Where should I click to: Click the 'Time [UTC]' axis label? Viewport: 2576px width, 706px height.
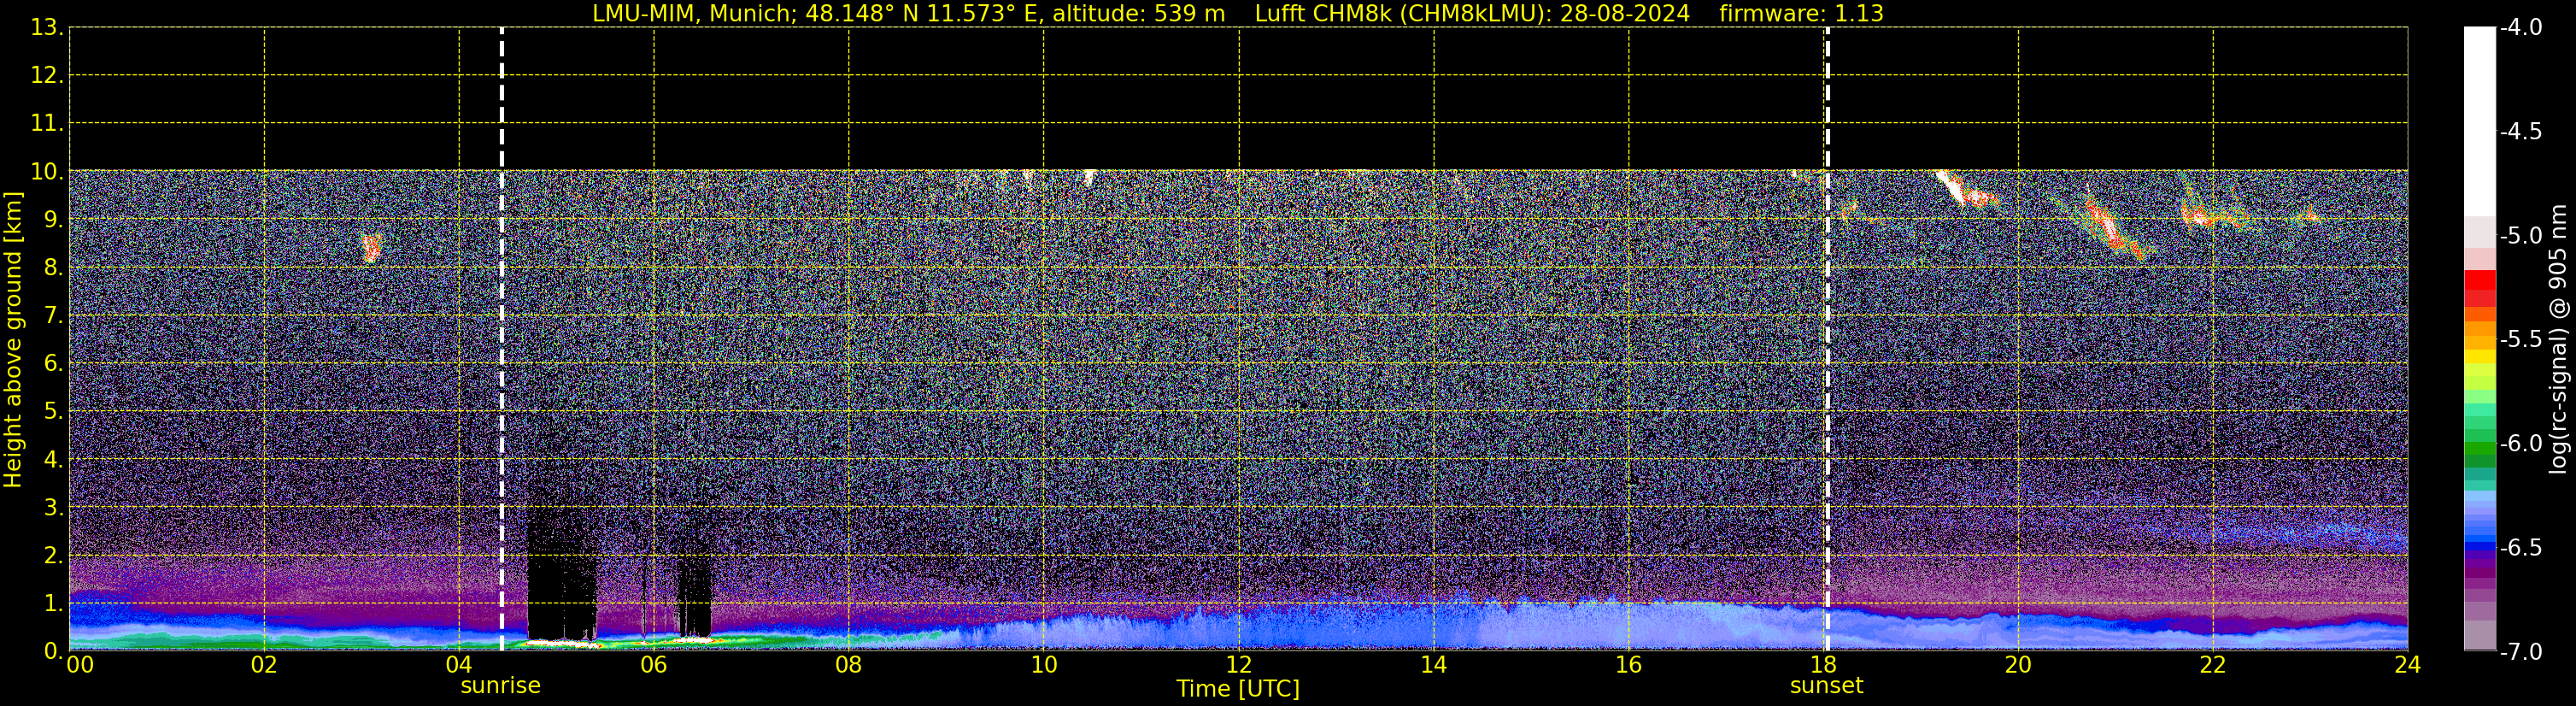tap(1238, 689)
